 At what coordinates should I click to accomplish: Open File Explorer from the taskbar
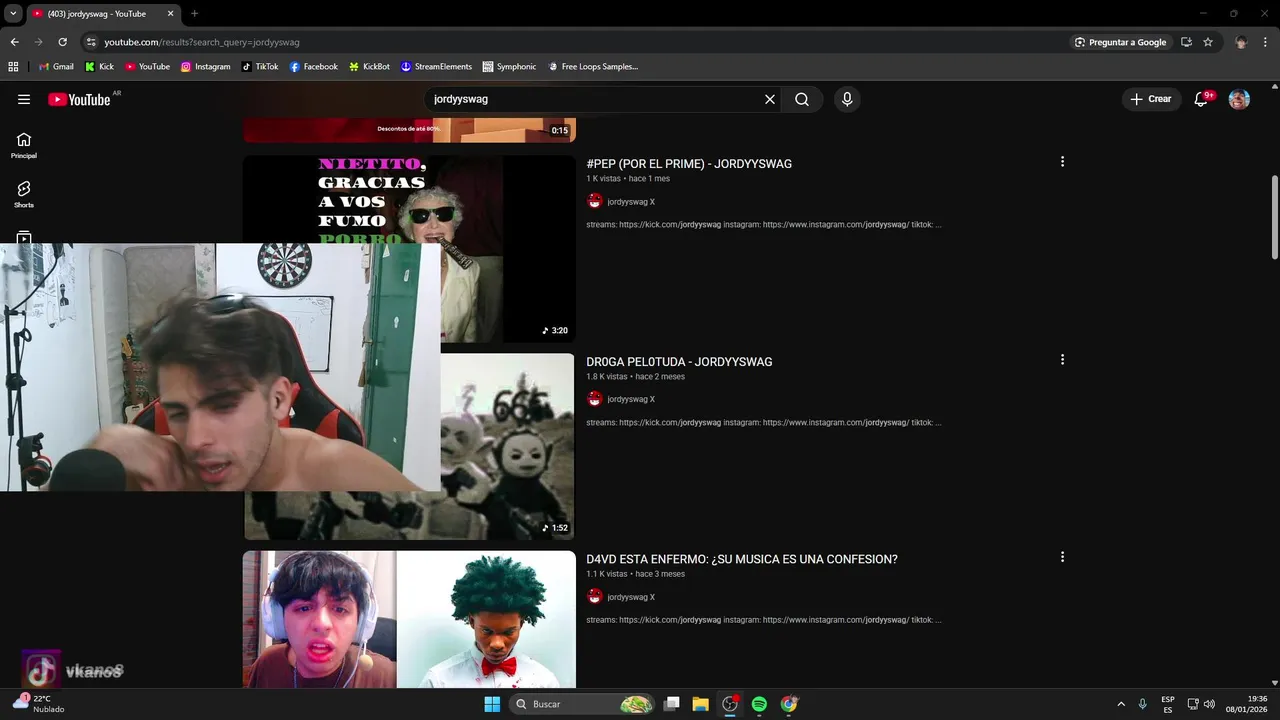tap(701, 704)
